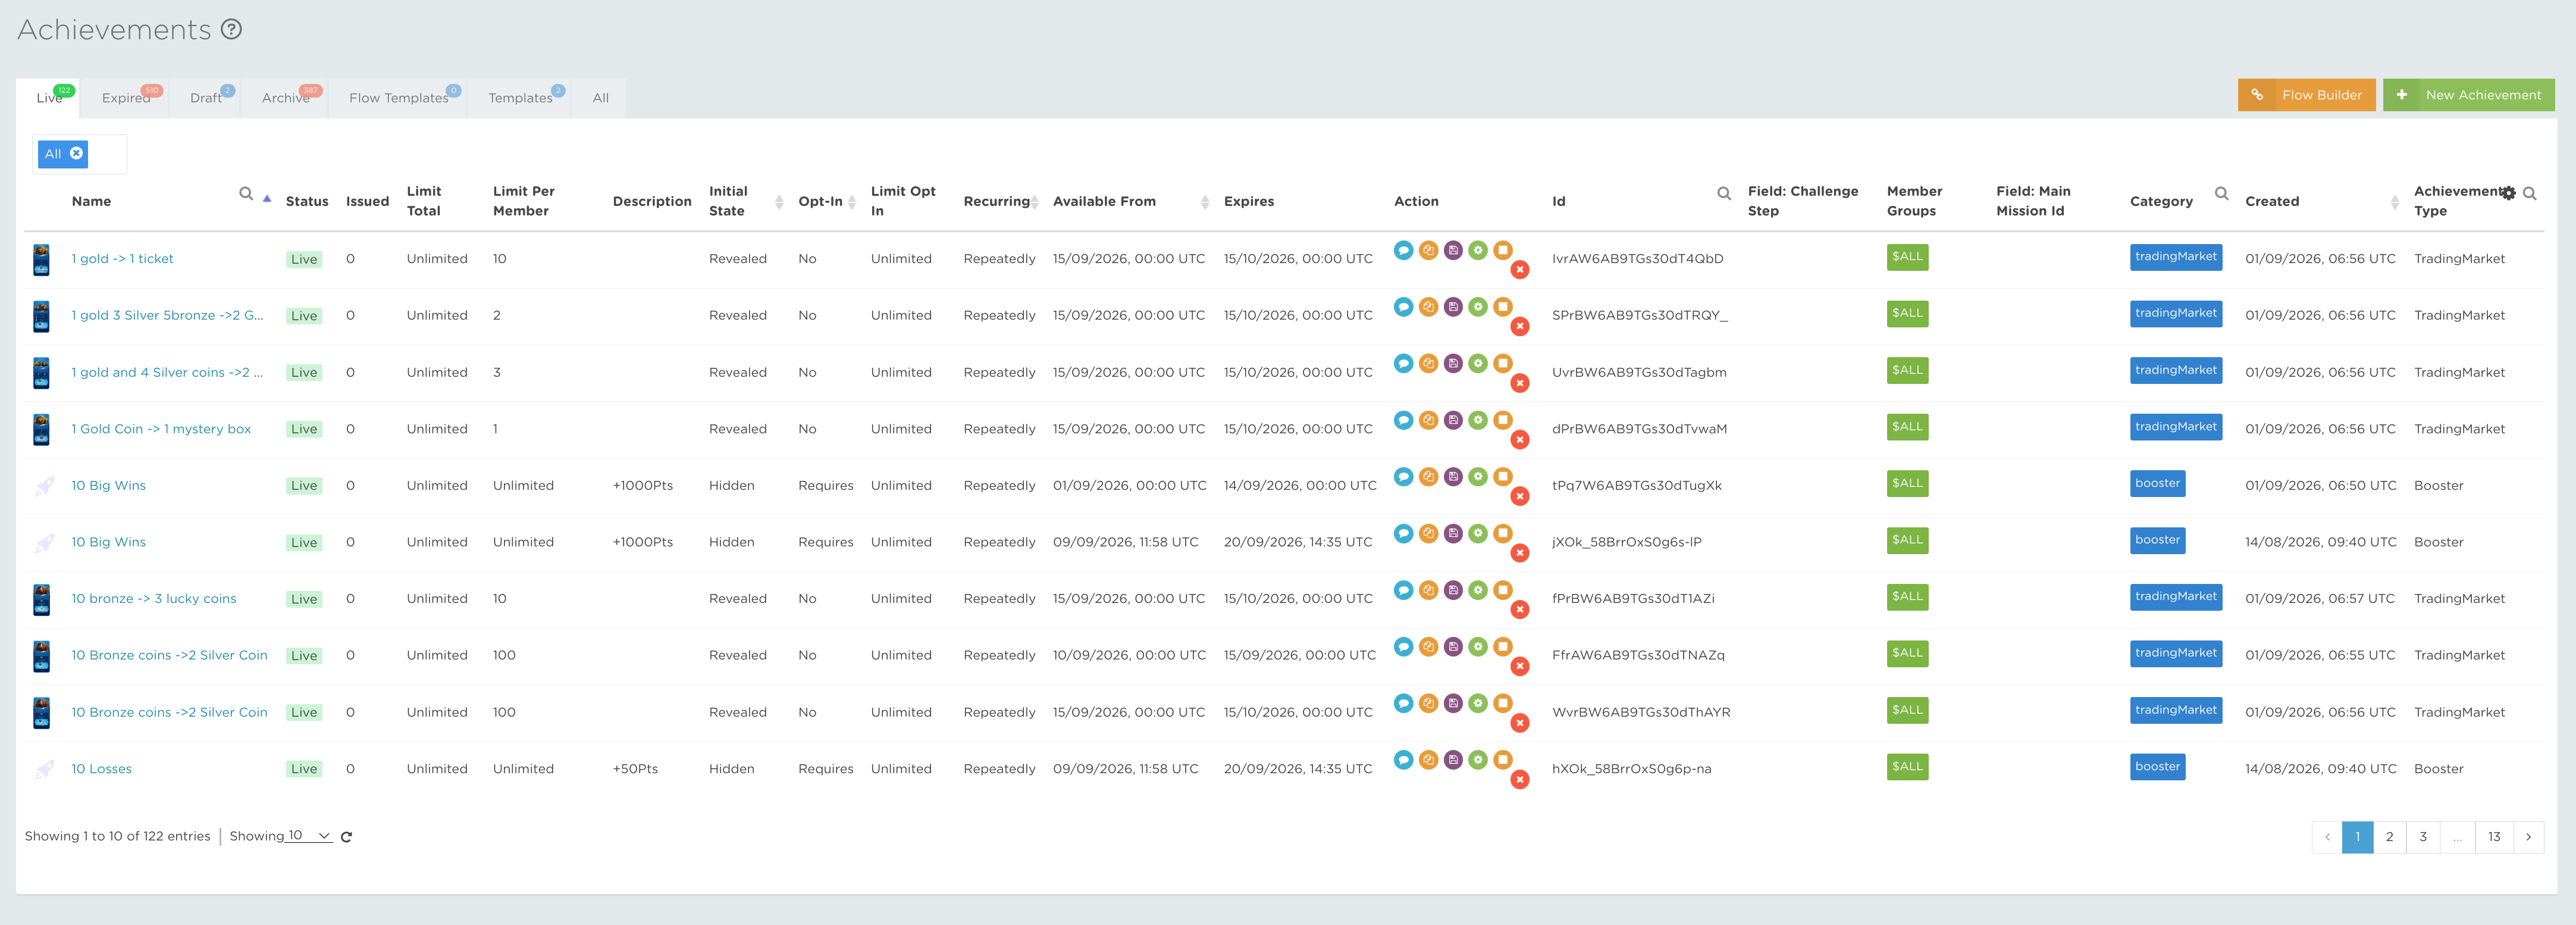The width and height of the screenshot is (2576, 925).
Task: Switch to the Draft tab
Action: point(206,98)
